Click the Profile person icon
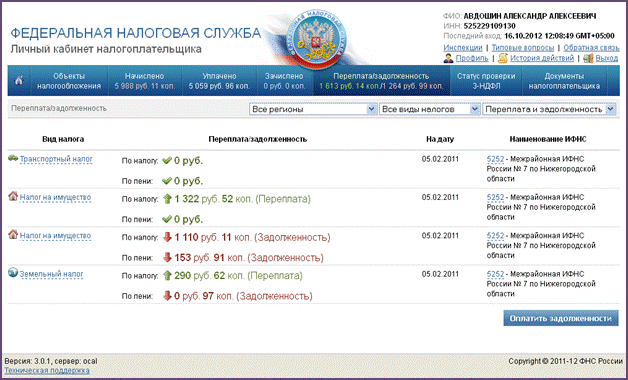 point(449,58)
